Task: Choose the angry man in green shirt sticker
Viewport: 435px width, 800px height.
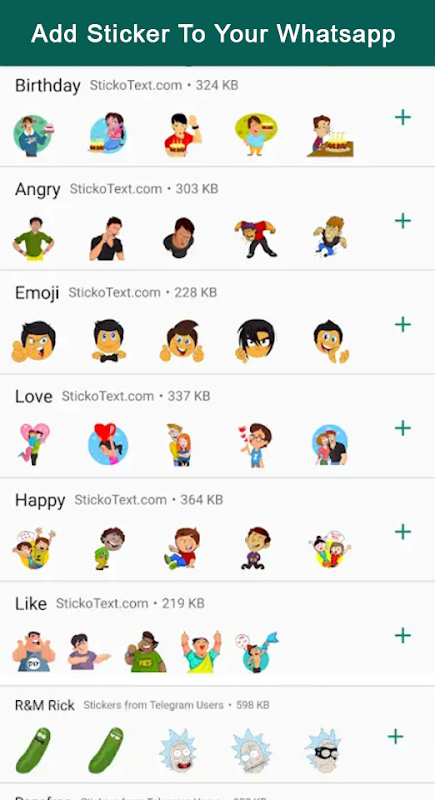Action: click(x=33, y=238)
